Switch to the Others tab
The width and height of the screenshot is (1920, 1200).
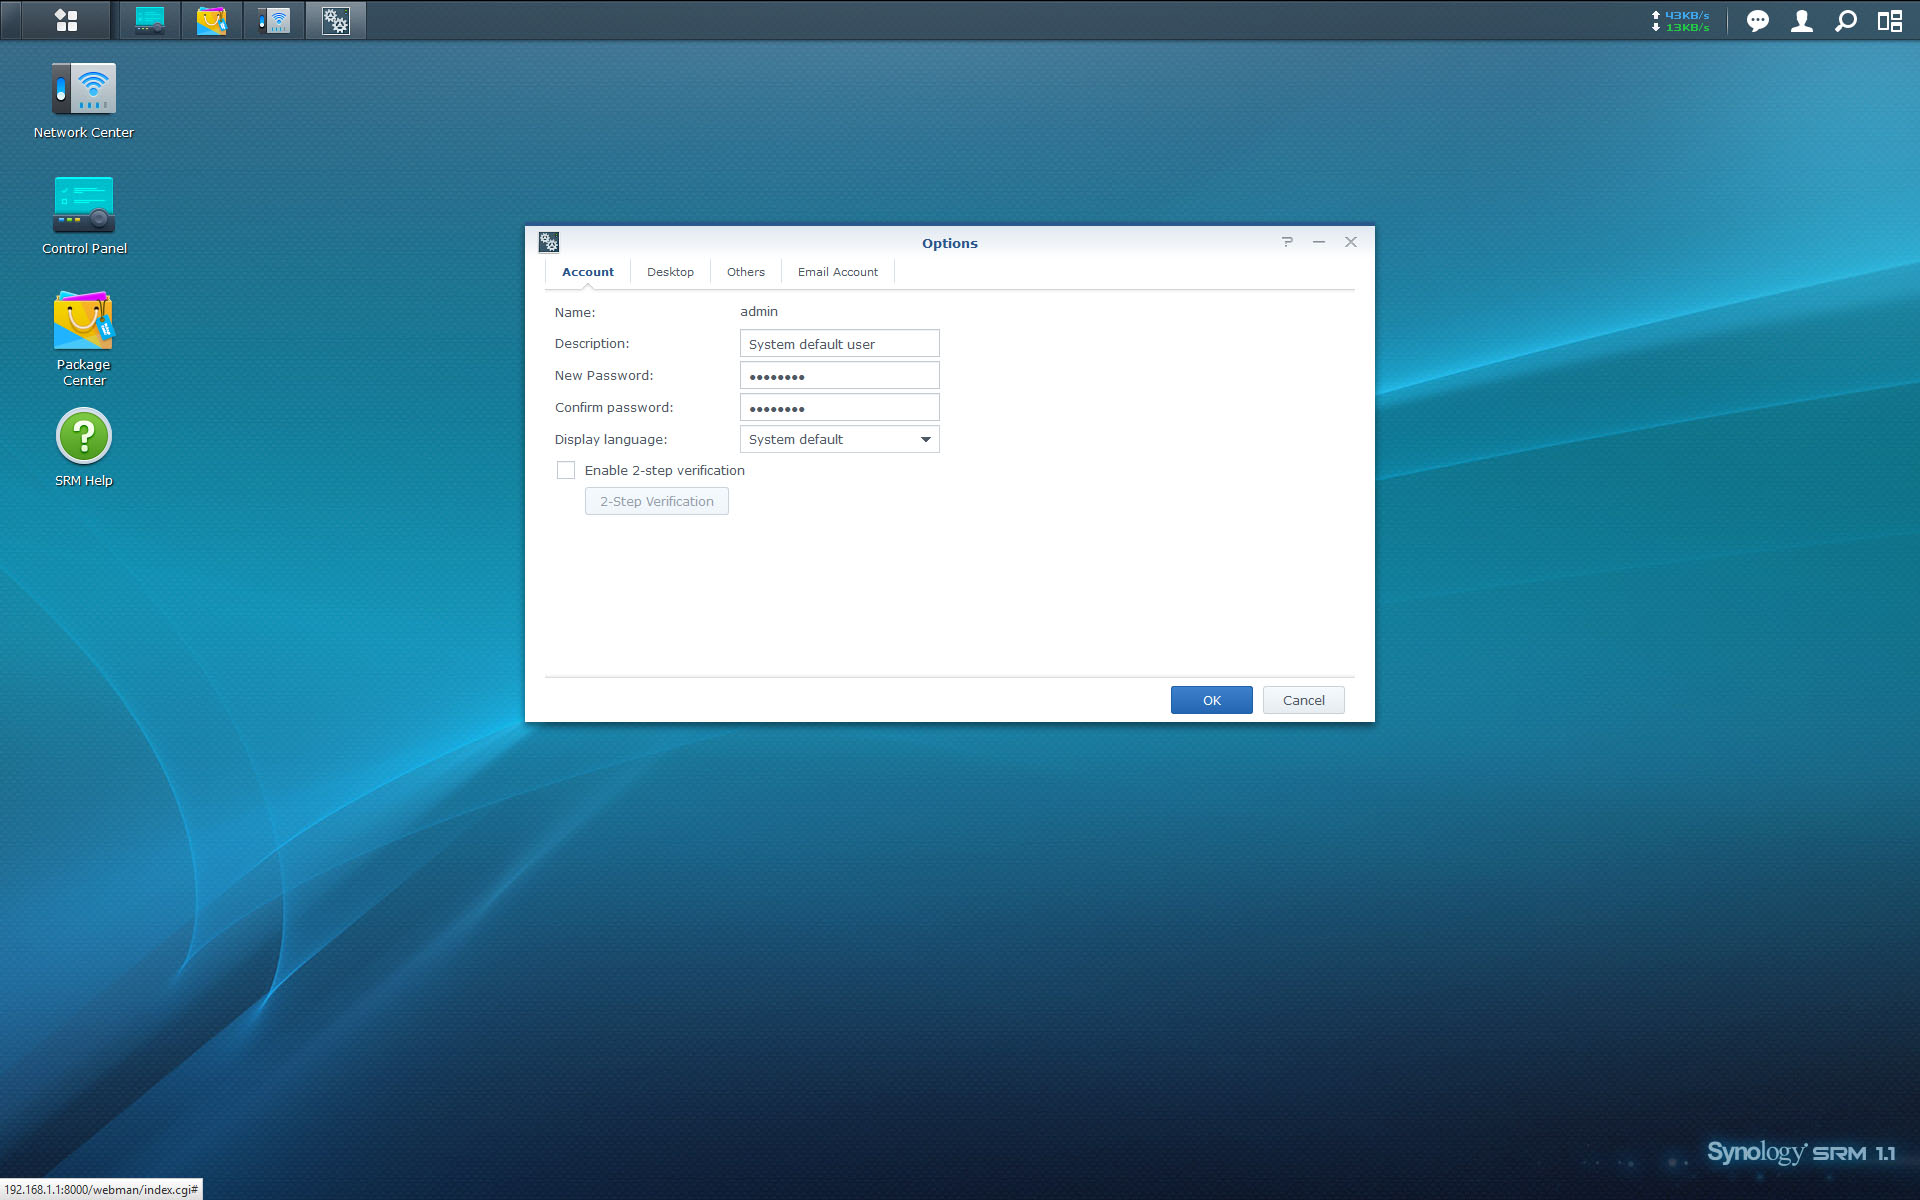pyautogui.click(x=746, y=272)
